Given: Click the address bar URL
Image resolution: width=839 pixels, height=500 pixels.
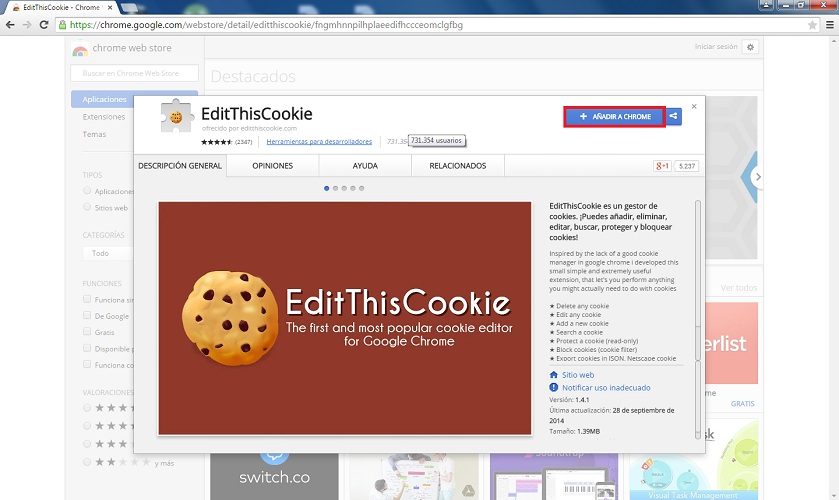Looking at the screenshot, I should click(x=266, y=25).
